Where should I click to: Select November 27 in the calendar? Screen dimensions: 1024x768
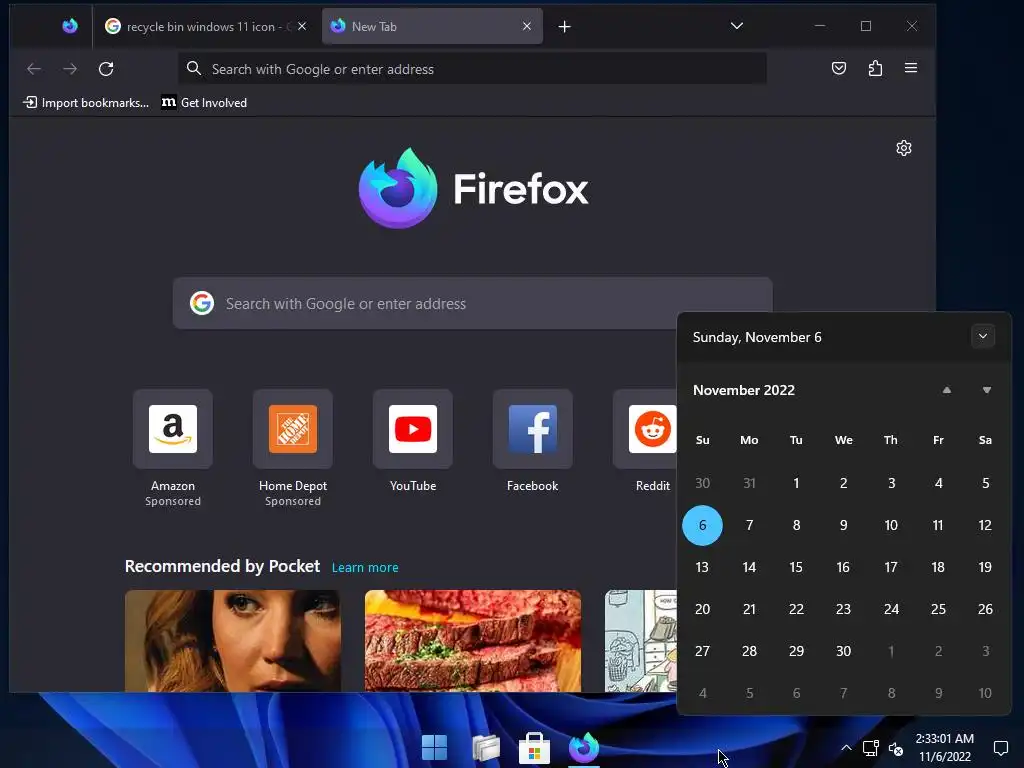(702, 651)
